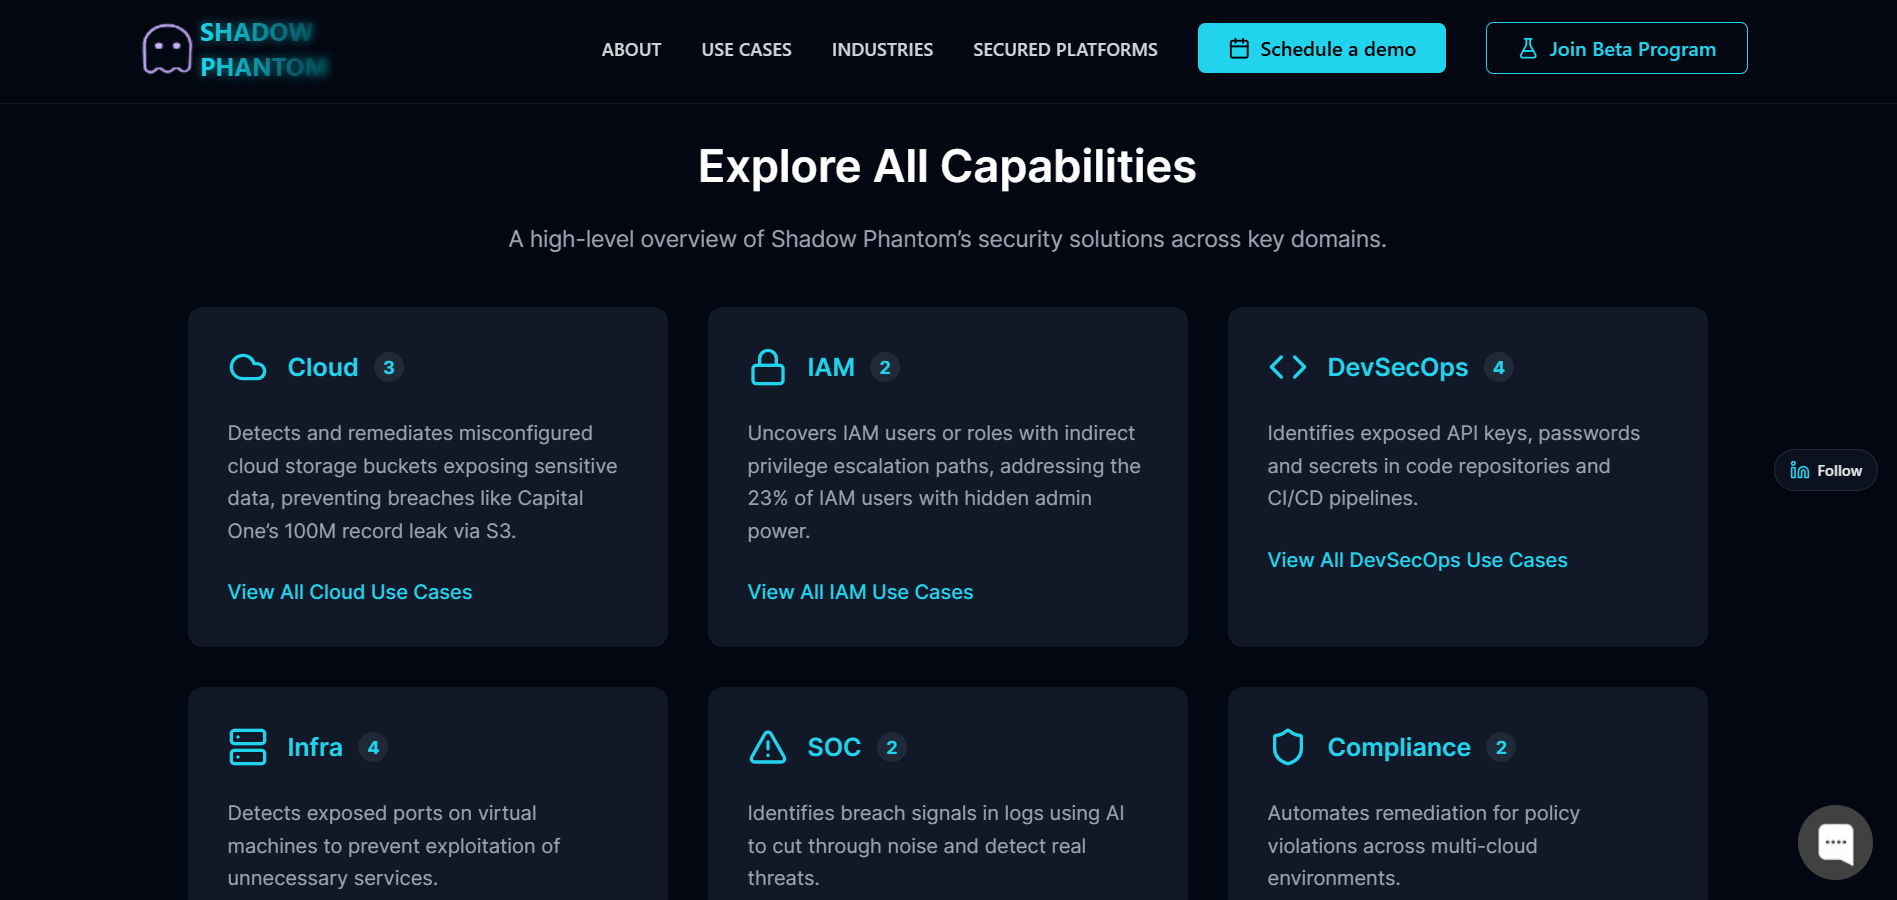Click the warning triangle icon beside SOC
1897x900 pixels.
pos(767,746)
